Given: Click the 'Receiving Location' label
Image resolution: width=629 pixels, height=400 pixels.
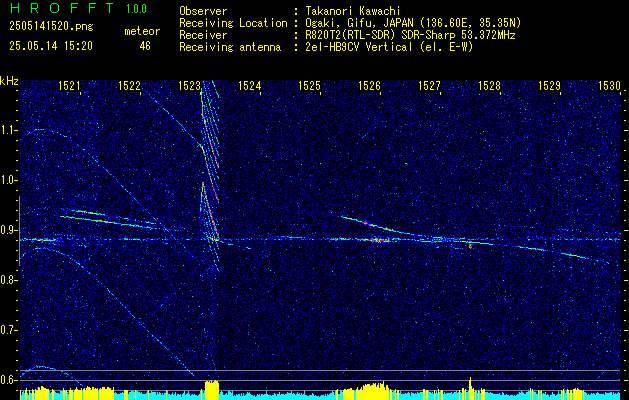Looking at the screenshot, I should pyautogui.click(x=233, y=23).
